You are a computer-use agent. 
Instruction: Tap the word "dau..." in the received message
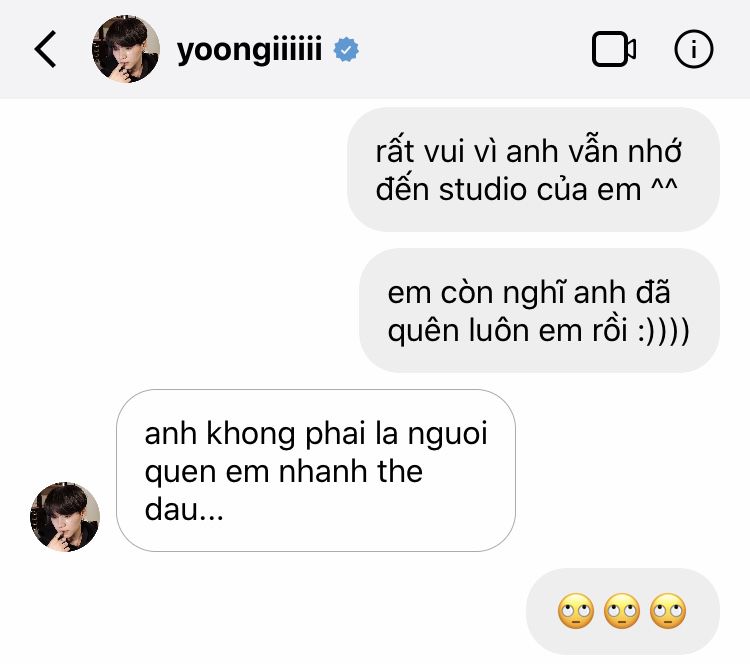(x=184, y=509)
